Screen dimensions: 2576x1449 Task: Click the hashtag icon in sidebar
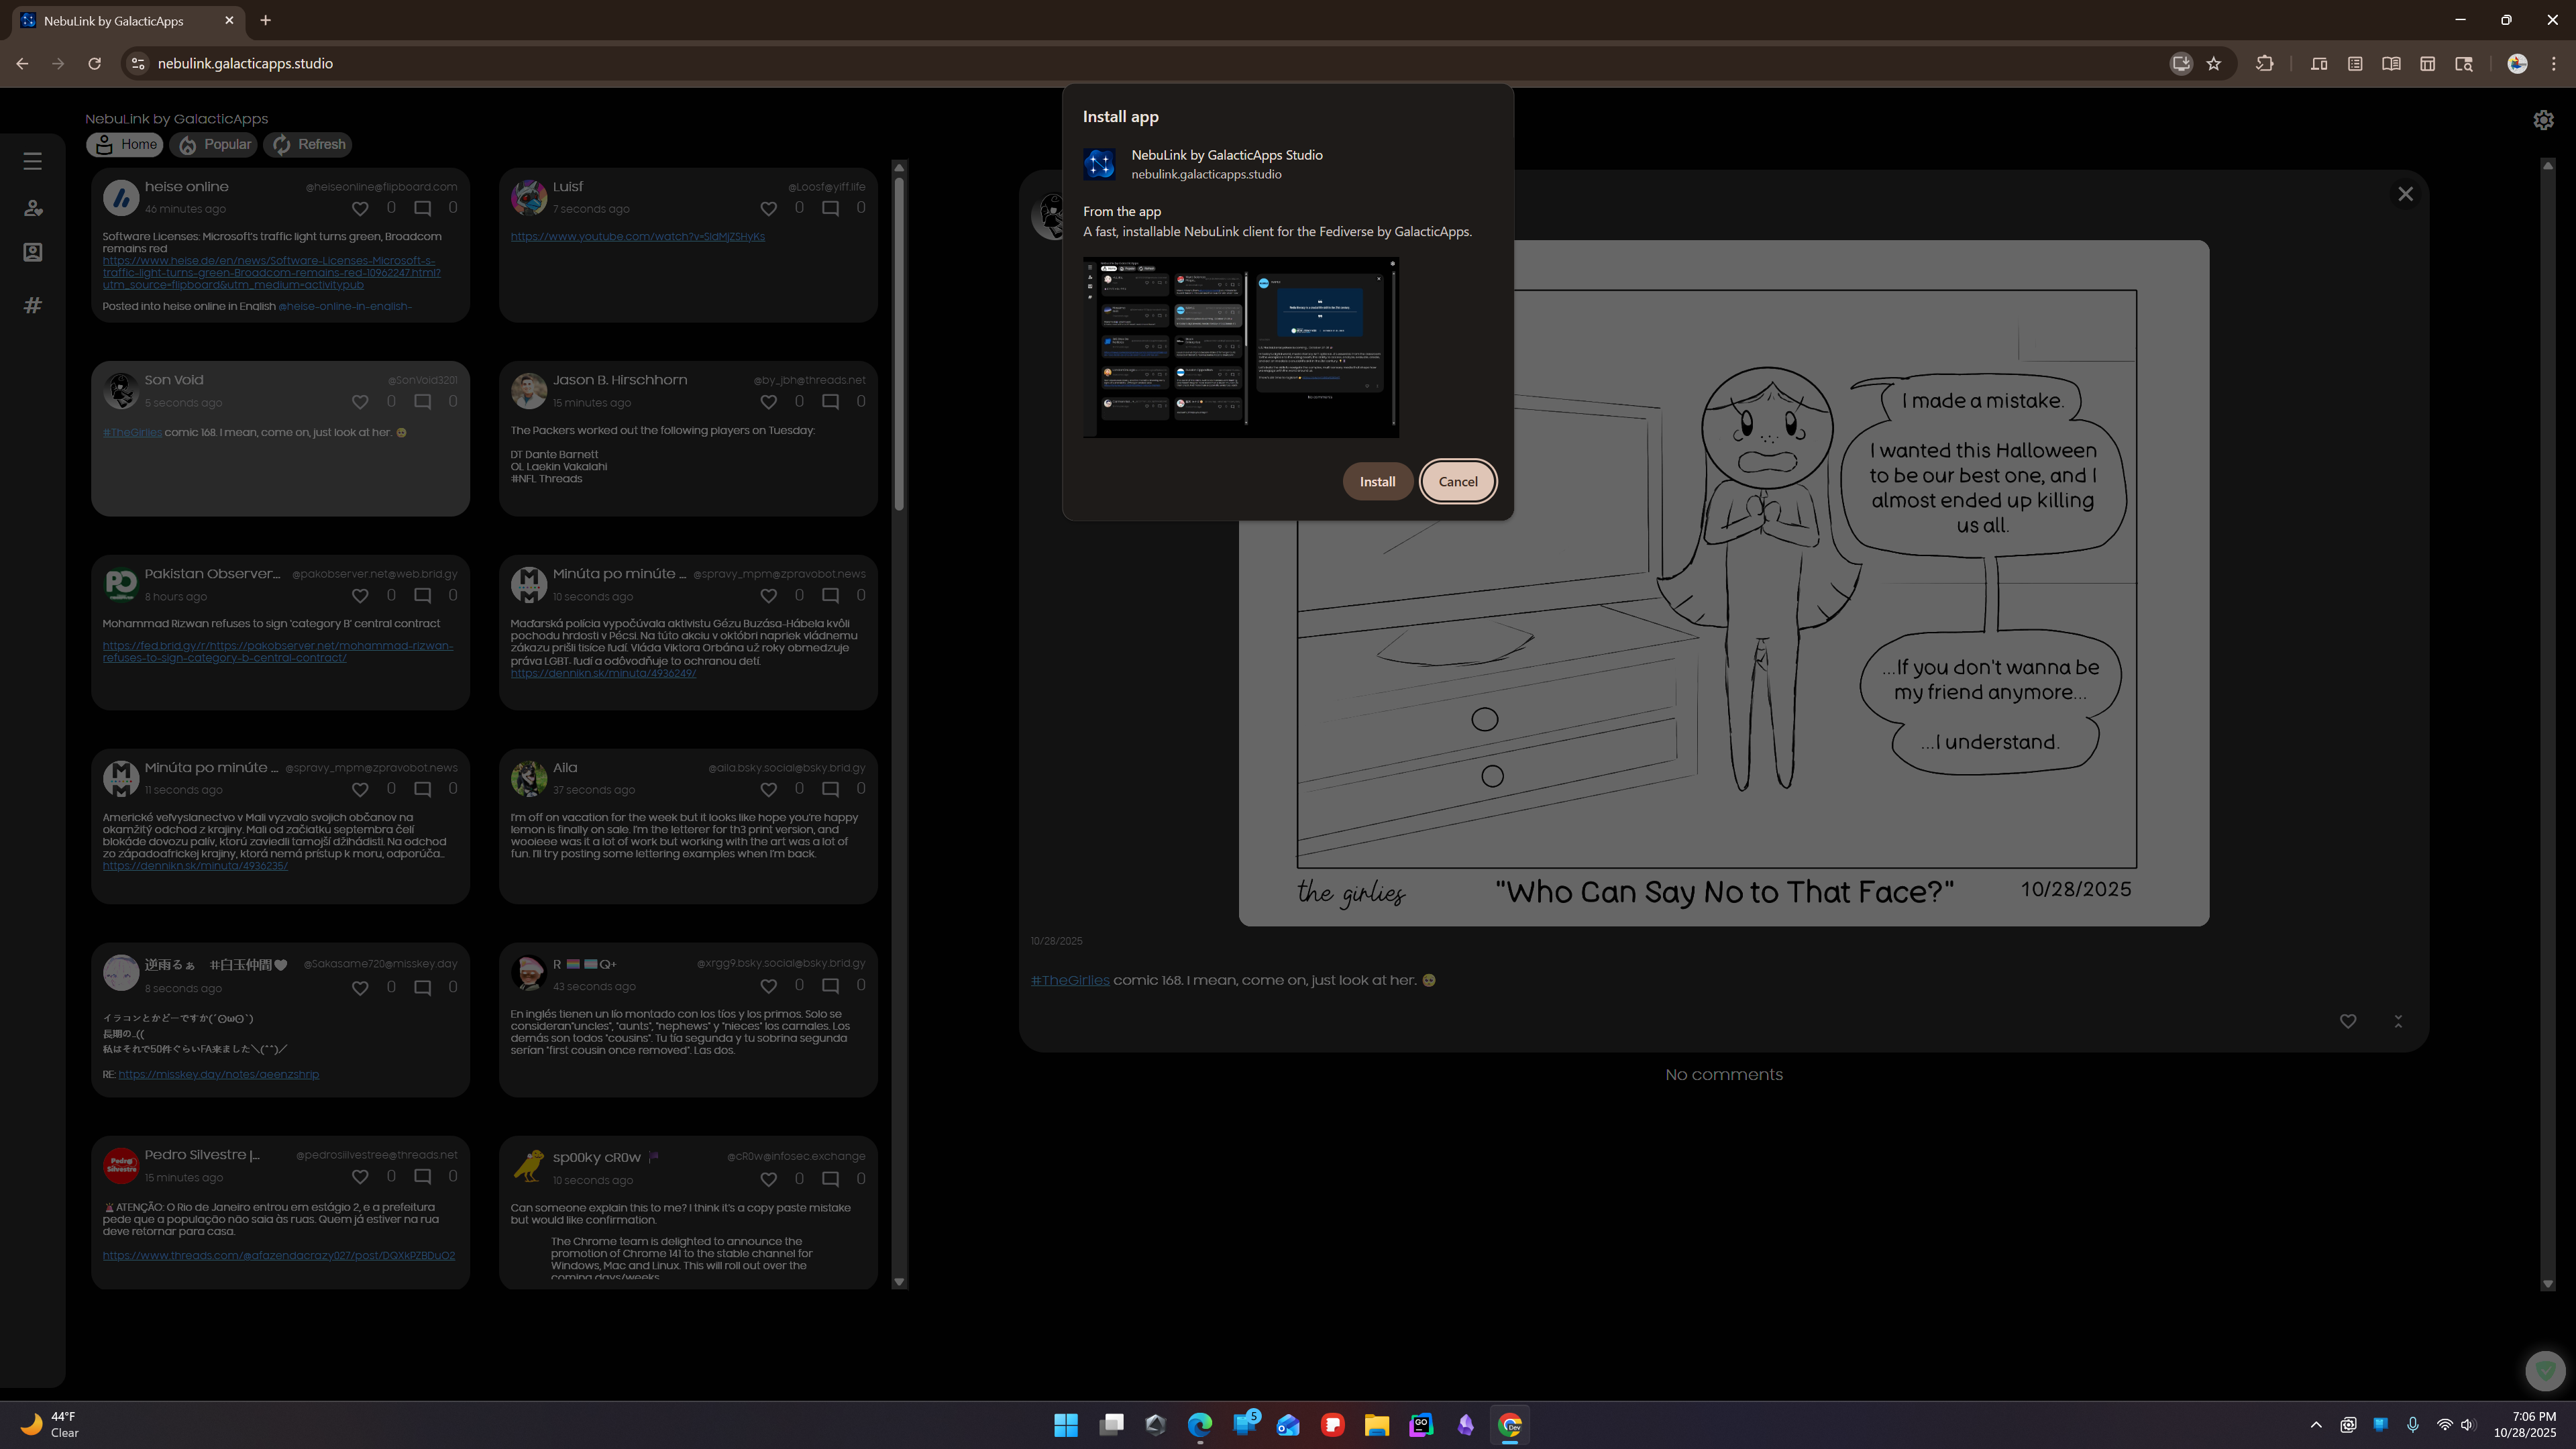pos(33,305)
